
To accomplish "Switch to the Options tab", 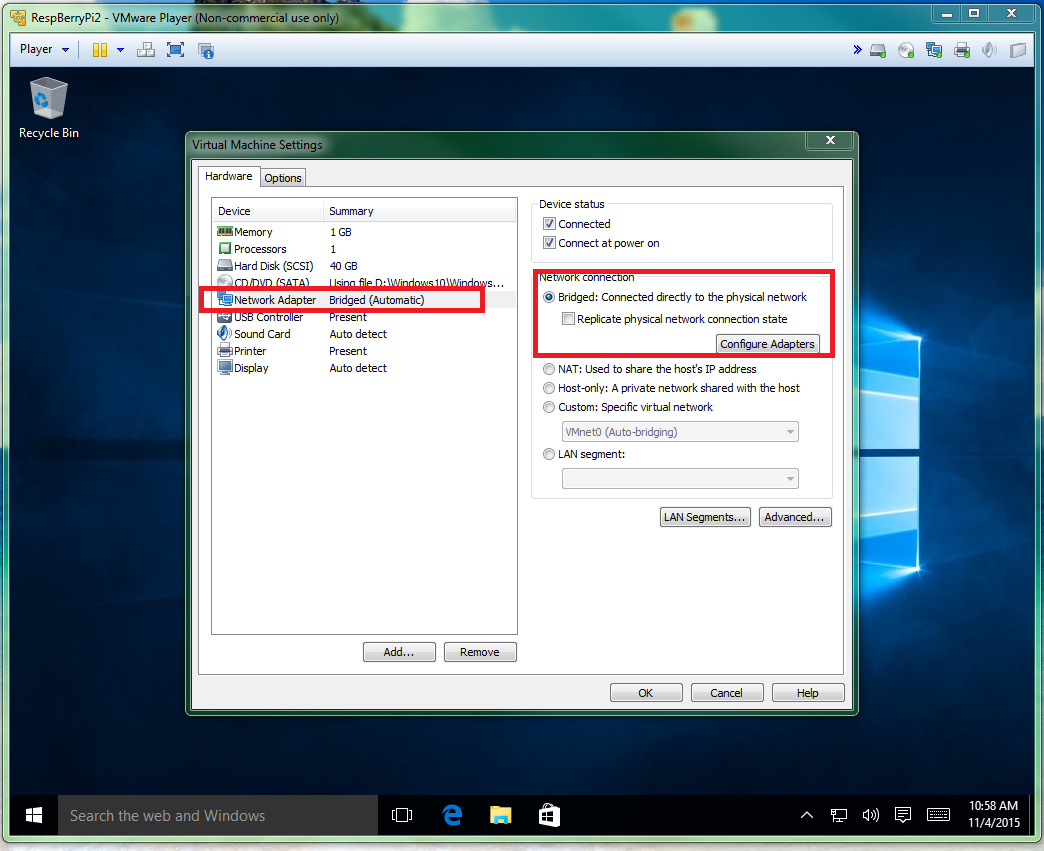I will click(x=283, y=178).
